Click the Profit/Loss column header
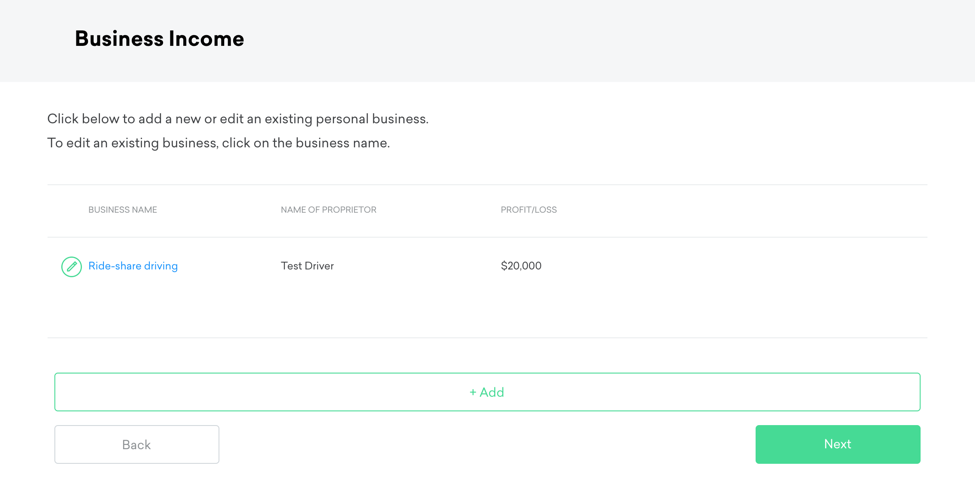The image size is (975, 483). pyautogui.click(x=528, y=210)
